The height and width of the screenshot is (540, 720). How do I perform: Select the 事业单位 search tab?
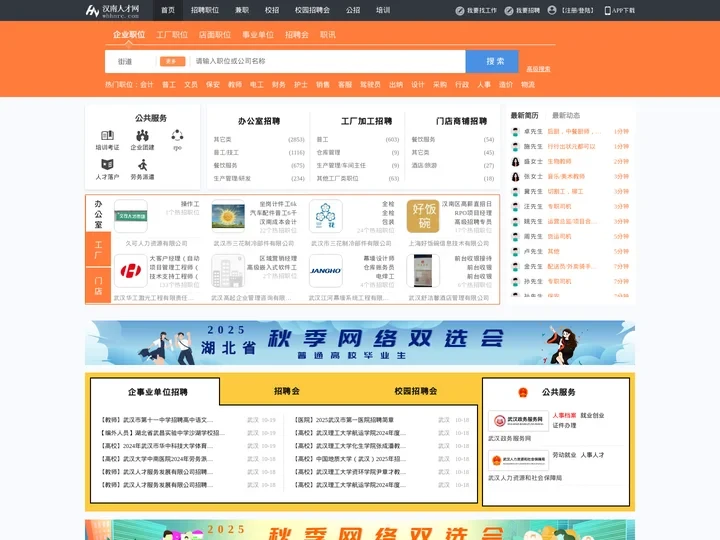pyautogui.click(x=258, y=34)
